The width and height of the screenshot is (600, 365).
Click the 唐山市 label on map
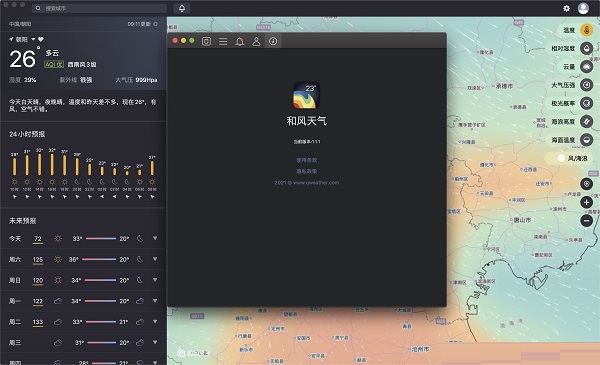point(521,220)
